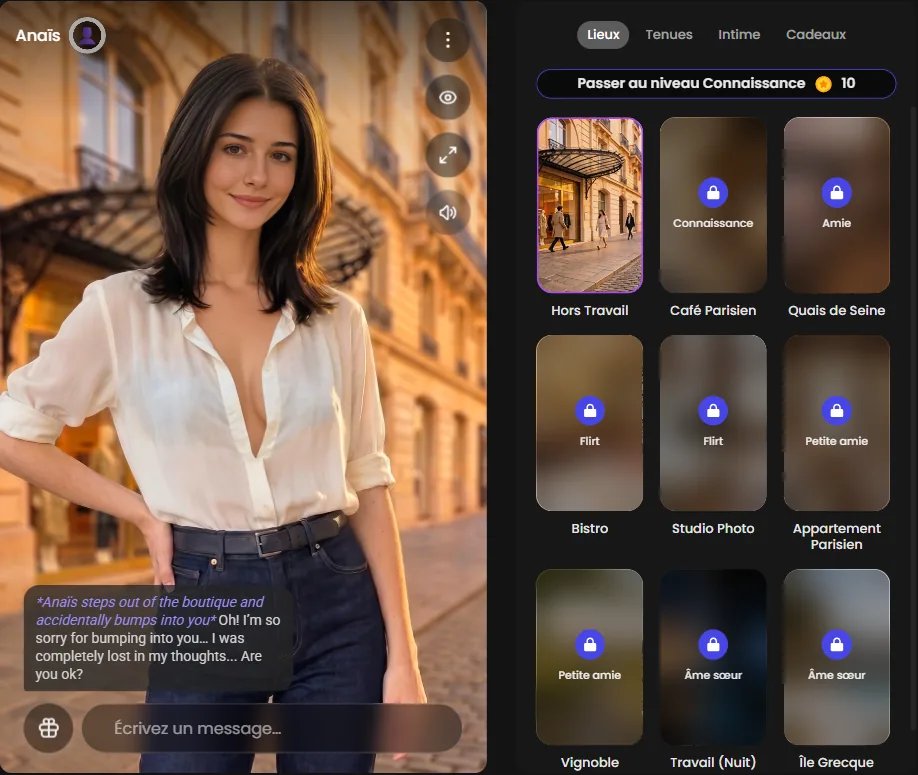Image resolution: width=918 pixels, height=775 pixels.
Task: Mute the voice with the speaker icon
Action: click(448, 212)
